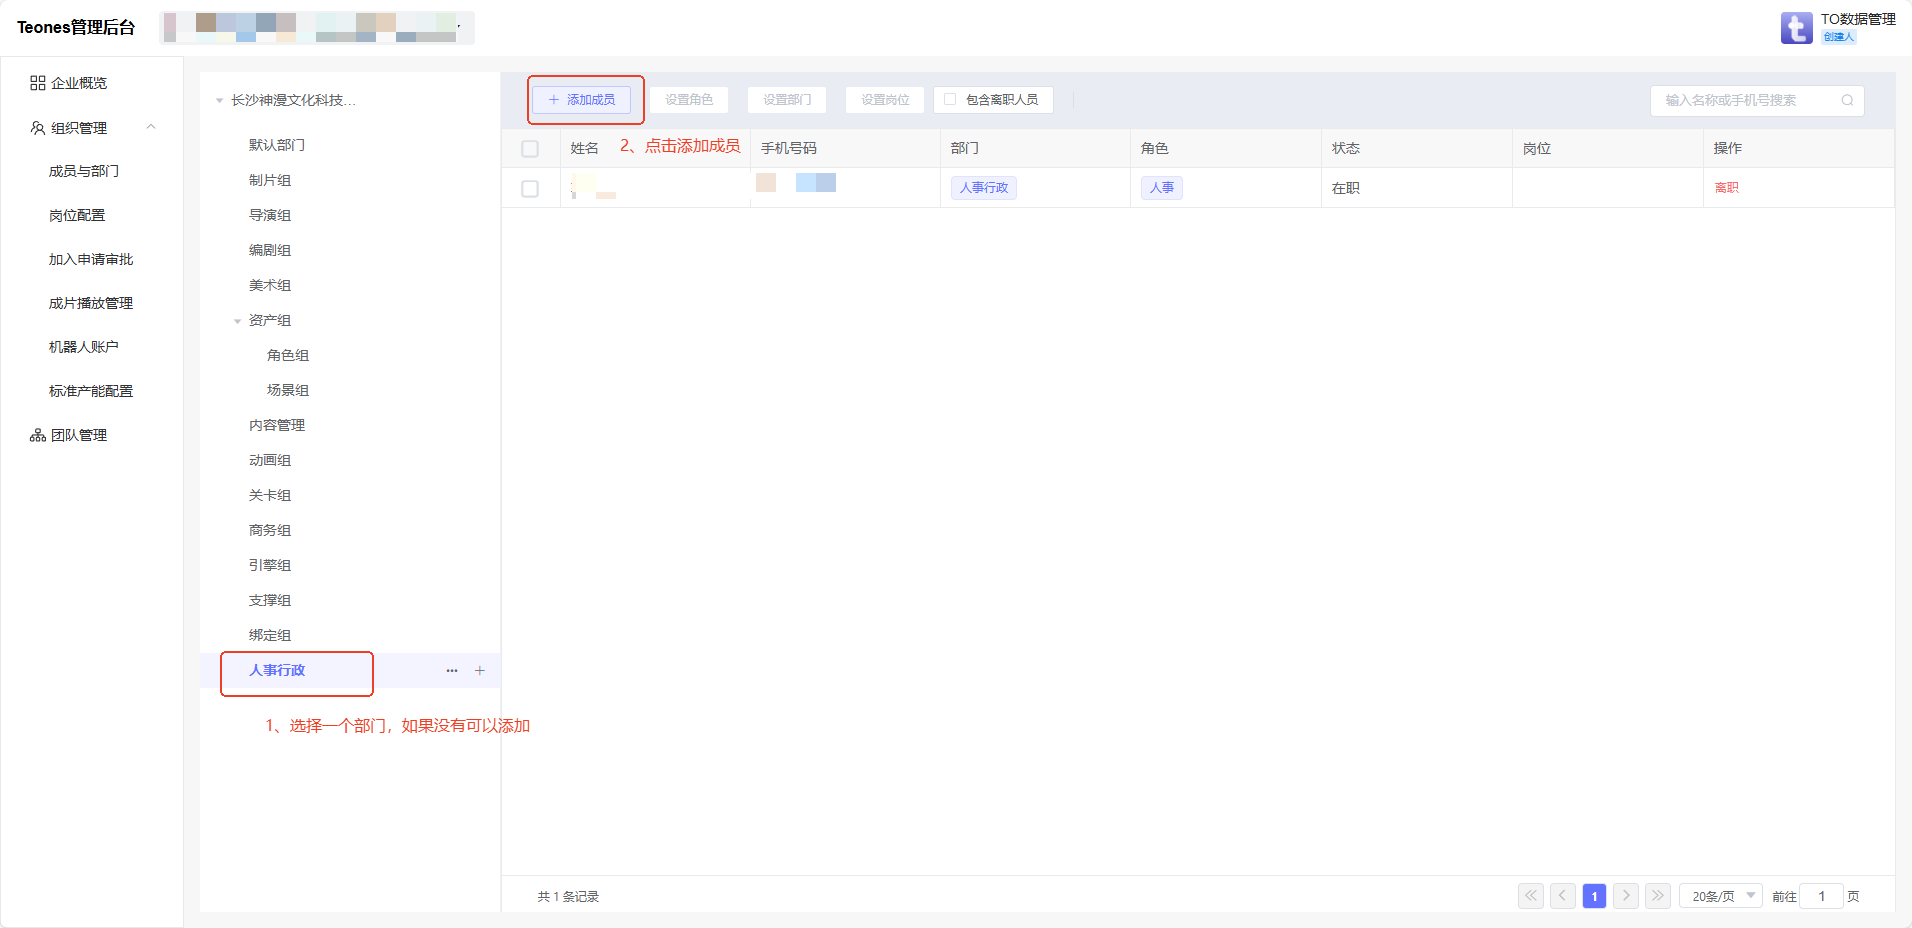The image size is (1912, 928).
Task: Click the red 离职 action link
Action: (x=1726, y=188)
